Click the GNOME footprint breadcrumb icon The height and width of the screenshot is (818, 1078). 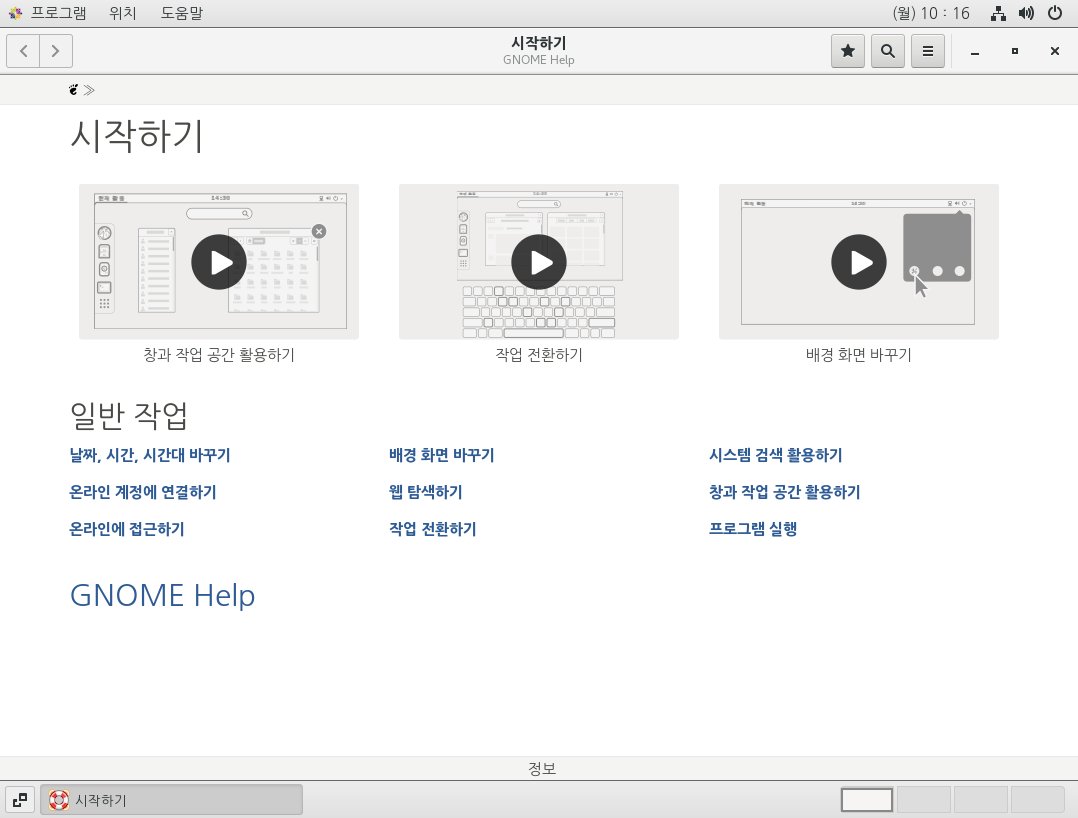click(x=74, y=89)
